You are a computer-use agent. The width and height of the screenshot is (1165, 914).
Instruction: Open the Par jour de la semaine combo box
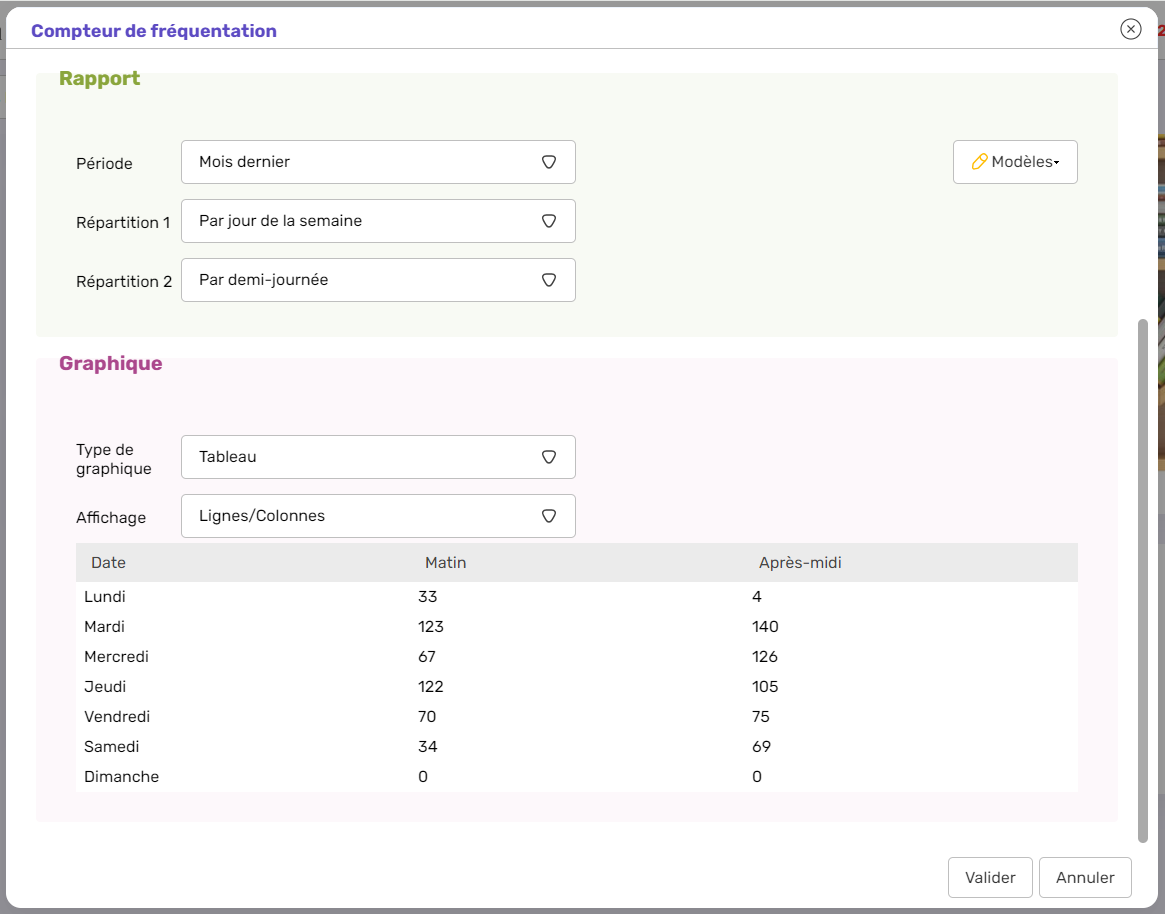tap(360, 221)
